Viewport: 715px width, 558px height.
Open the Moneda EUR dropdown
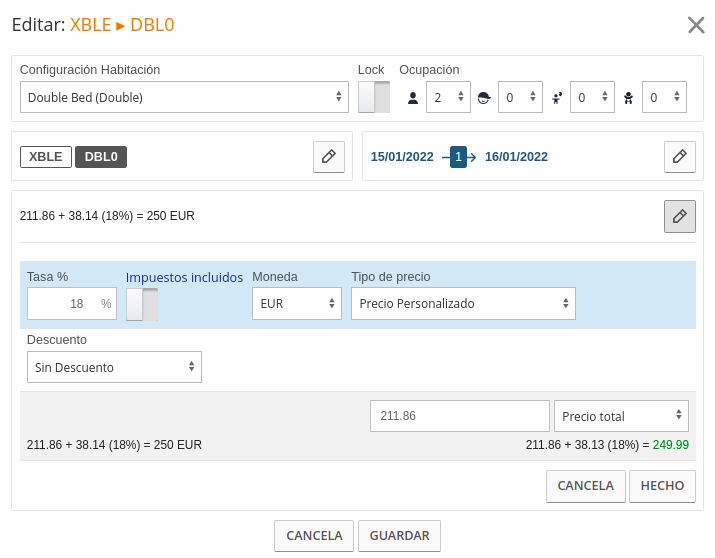297,304
